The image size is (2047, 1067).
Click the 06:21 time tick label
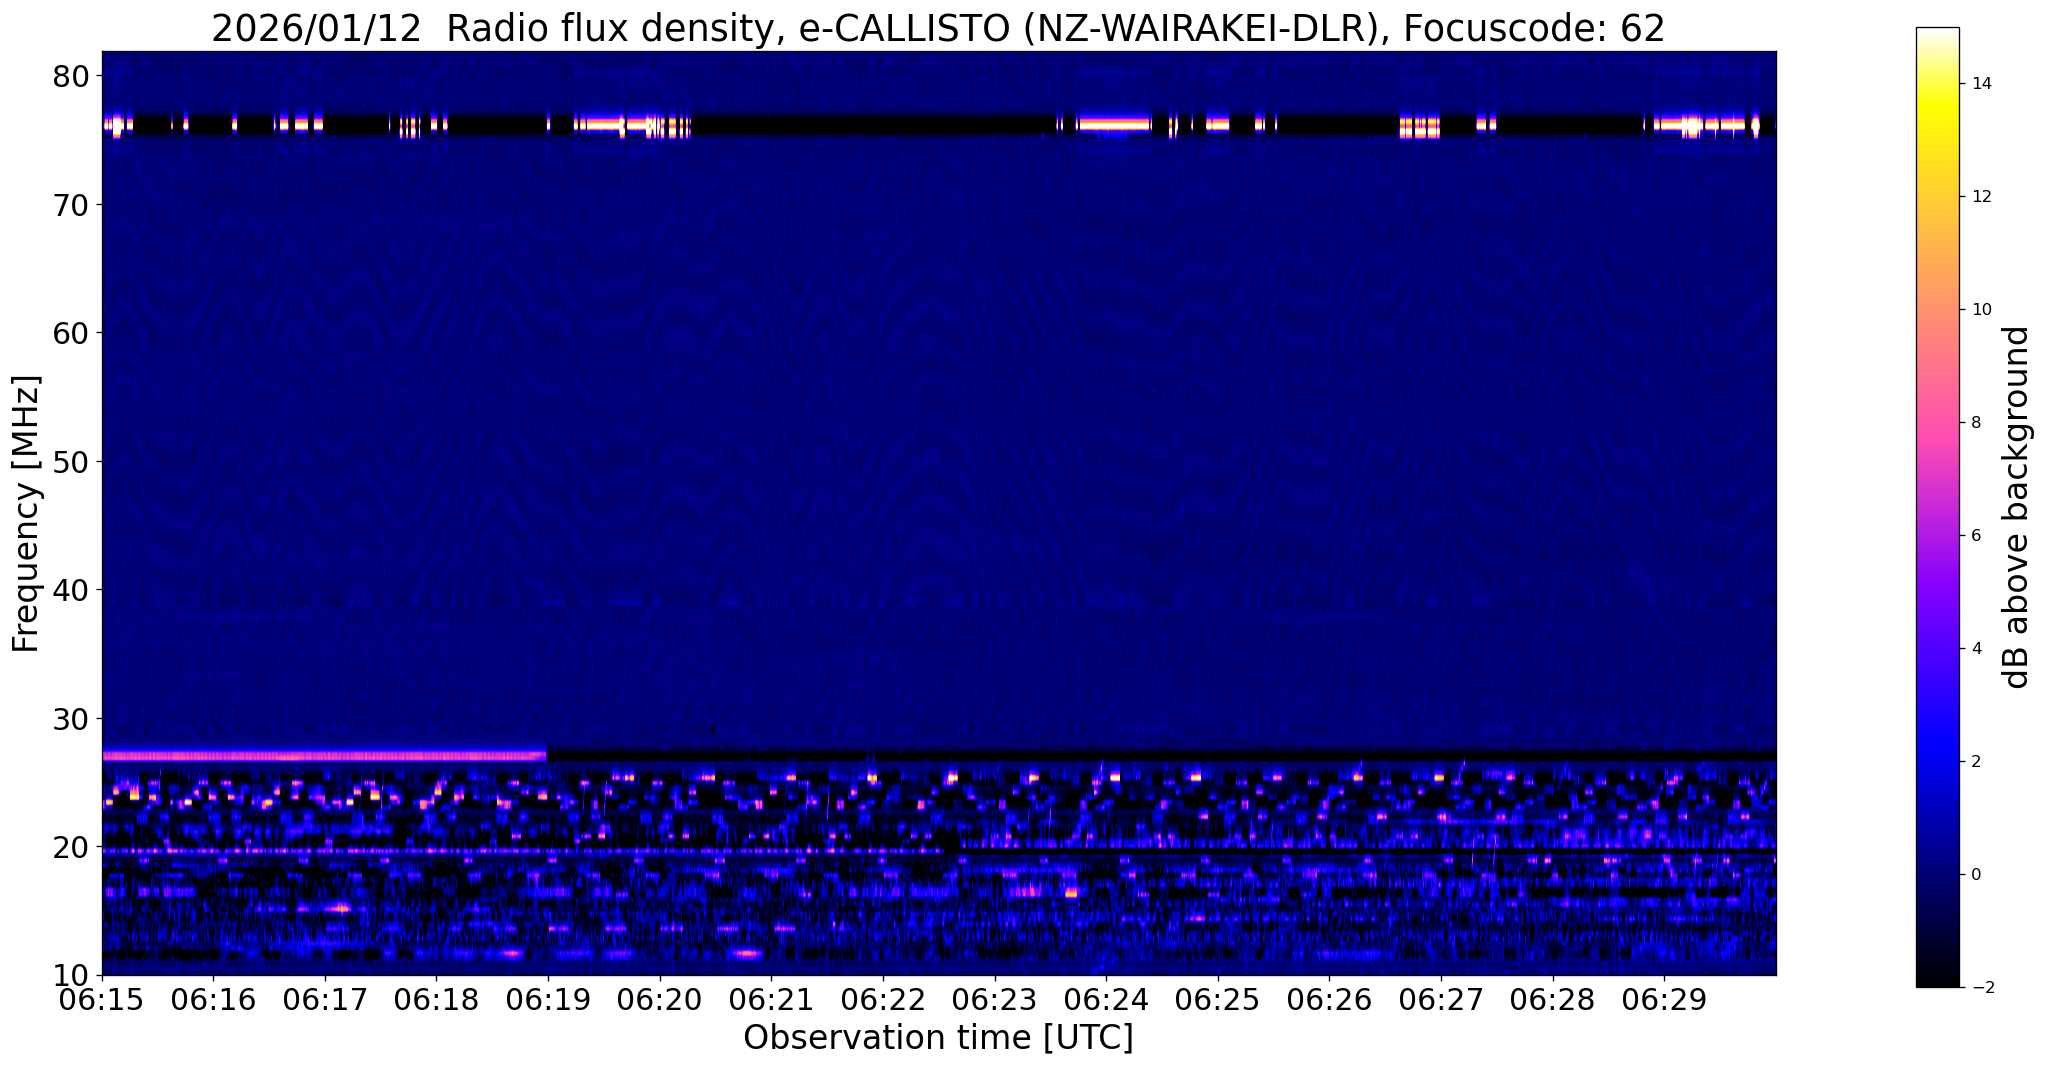(x=771, y=999)
